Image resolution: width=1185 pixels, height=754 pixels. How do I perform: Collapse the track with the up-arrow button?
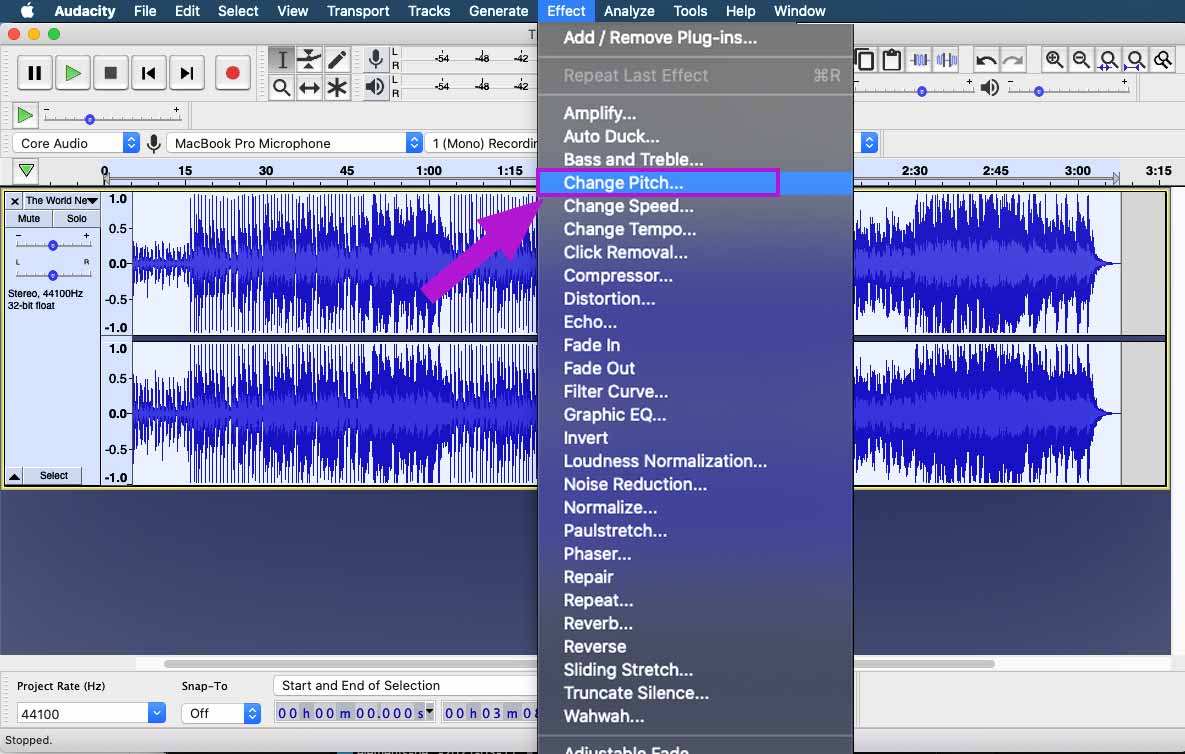click(x=14, y=476)
